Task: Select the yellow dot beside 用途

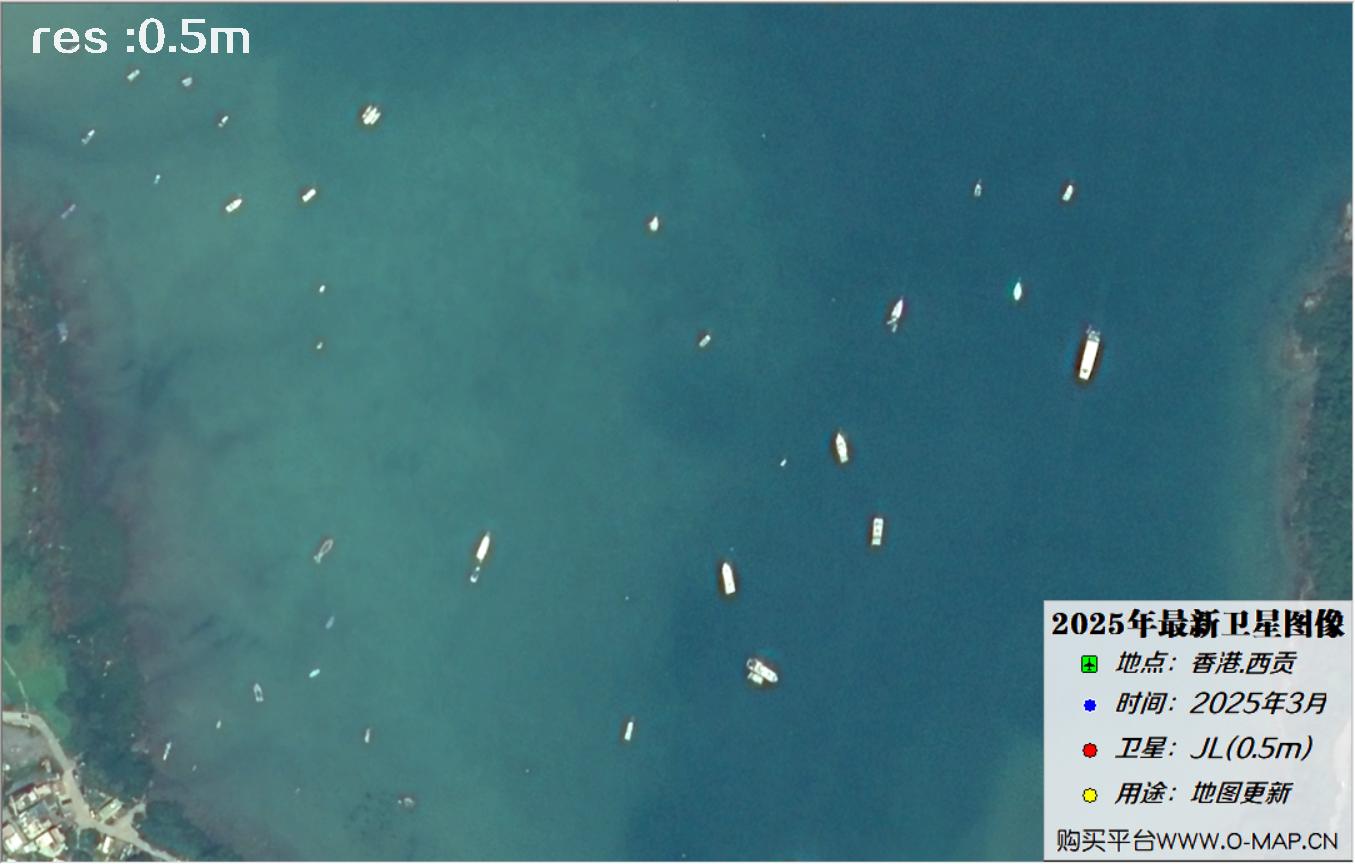Action: 1090,796
